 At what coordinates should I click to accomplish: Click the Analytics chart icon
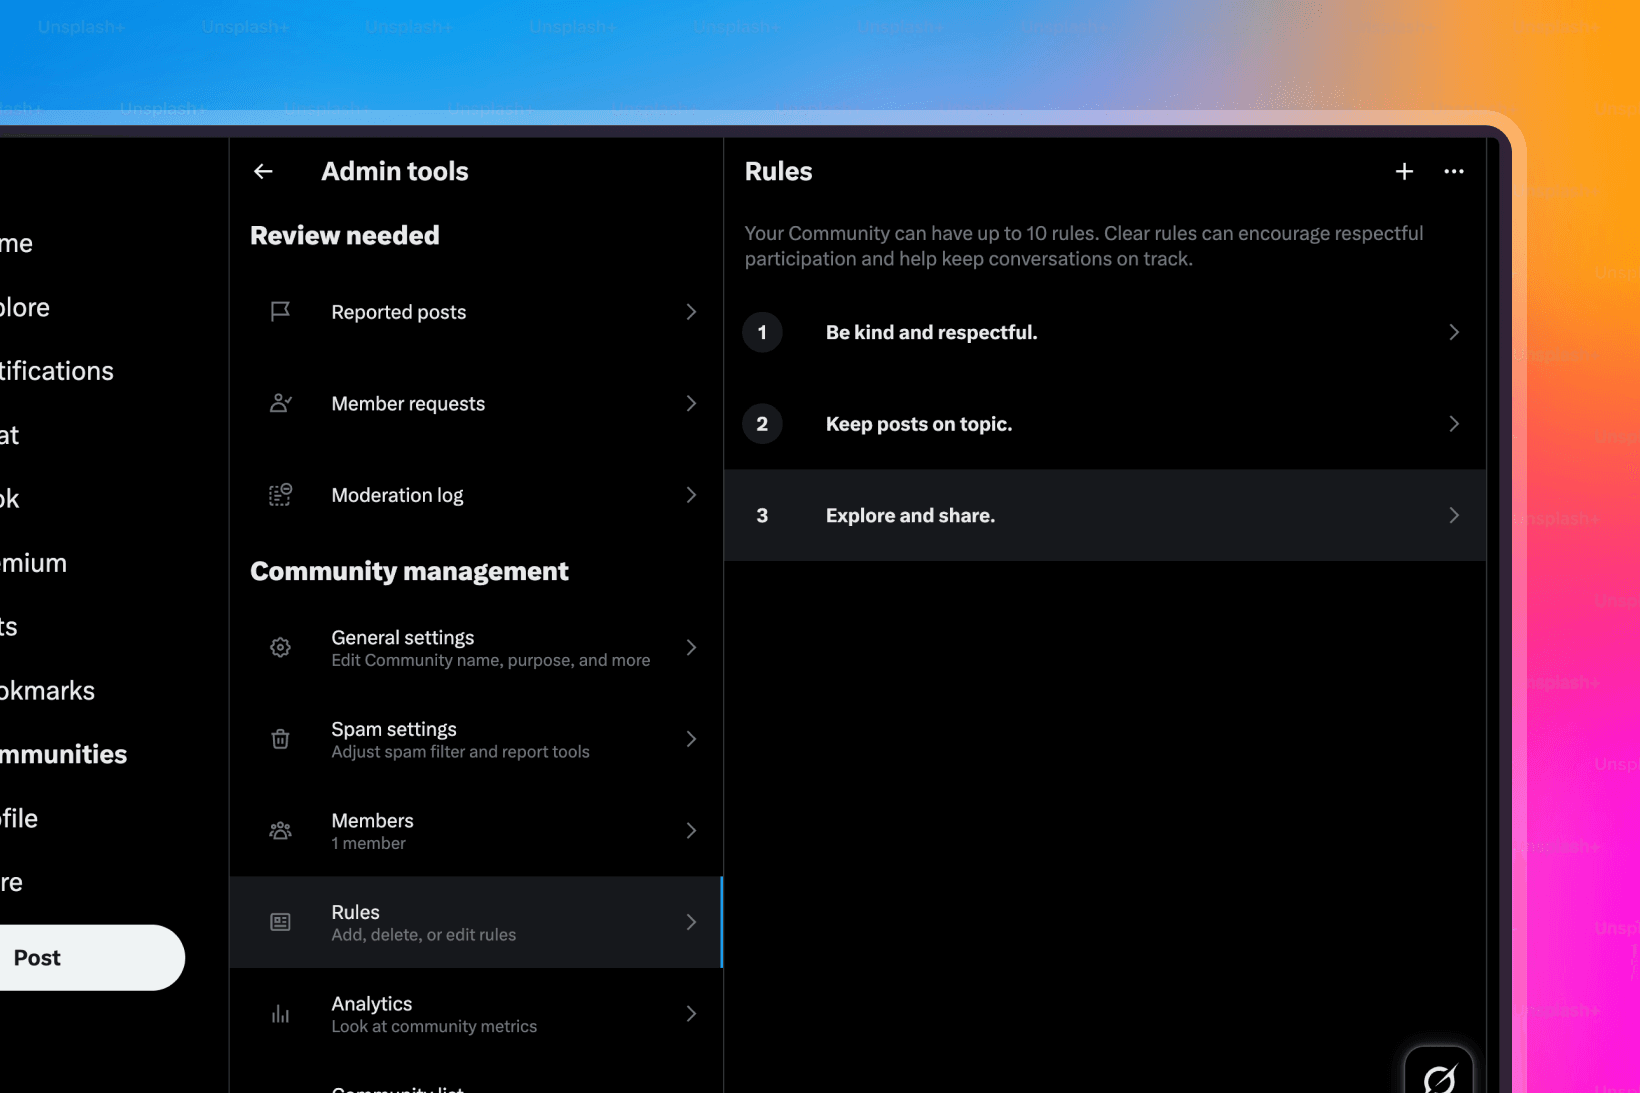(x=281, y=1013)
